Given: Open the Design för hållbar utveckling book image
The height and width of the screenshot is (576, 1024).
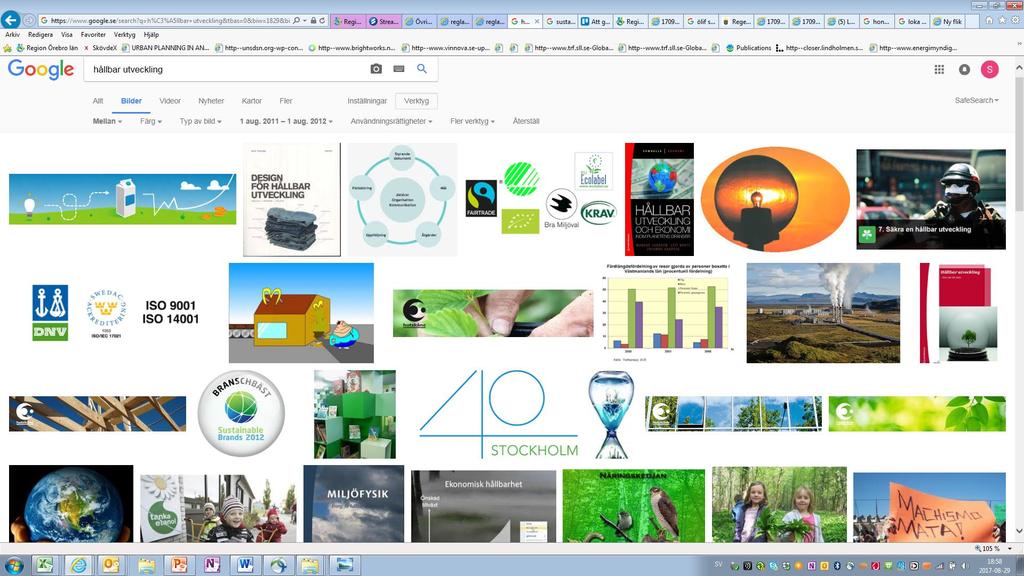Looking at the screenshot, I should (x=292, y=200).
